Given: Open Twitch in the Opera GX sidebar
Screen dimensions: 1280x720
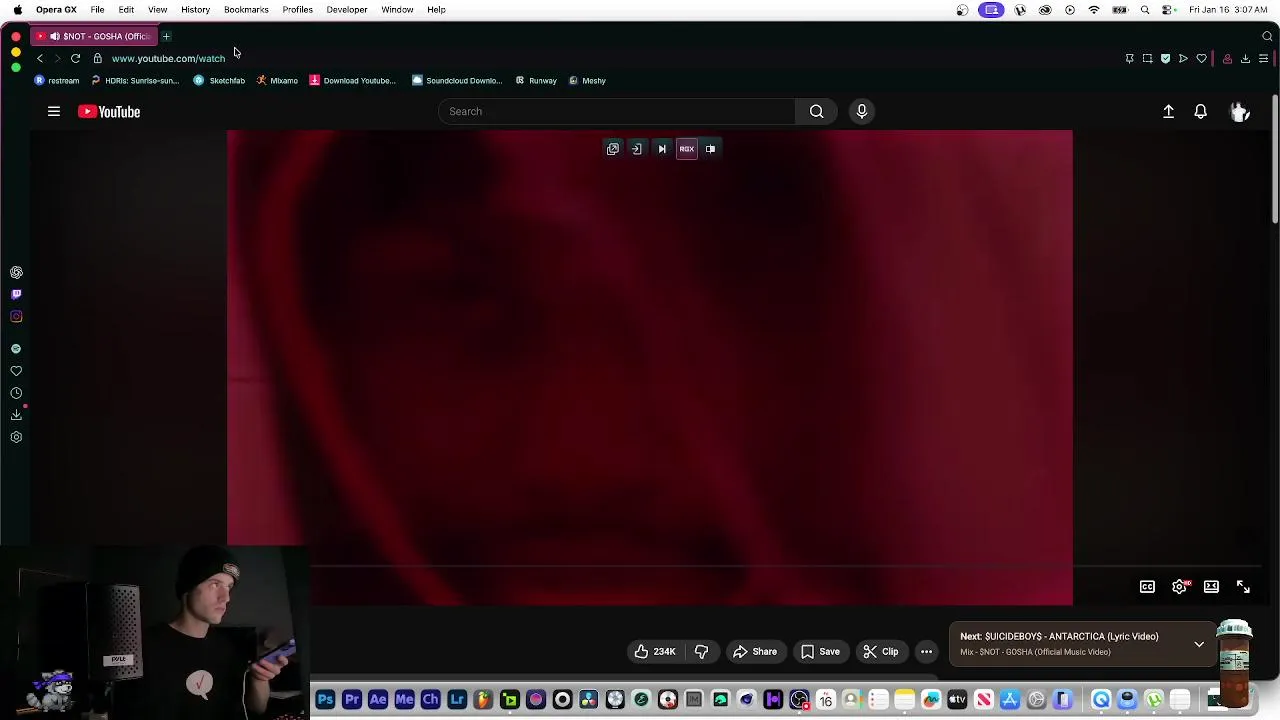Looking at the screenshot, I should tap(16, 294).
